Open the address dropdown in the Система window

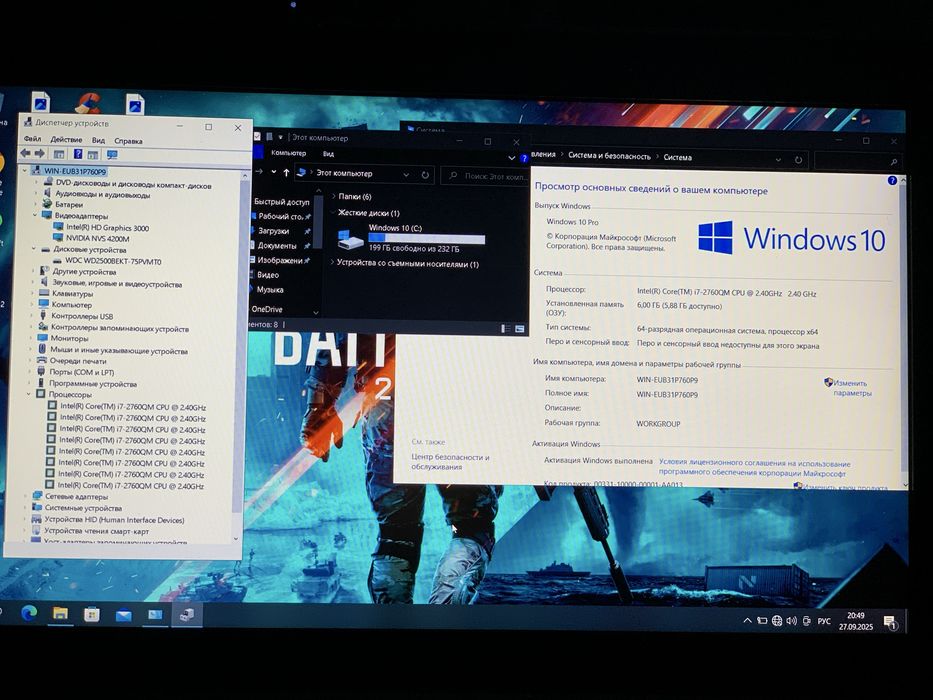pos(778,160)
